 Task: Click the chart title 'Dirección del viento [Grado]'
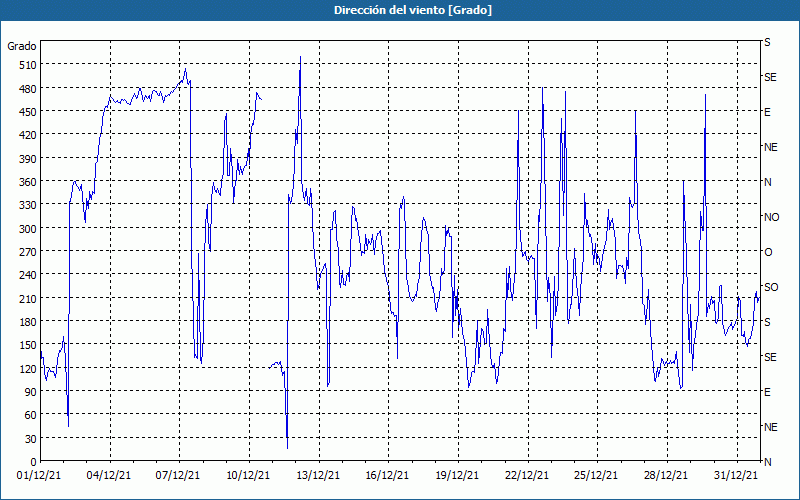[413, 10]
